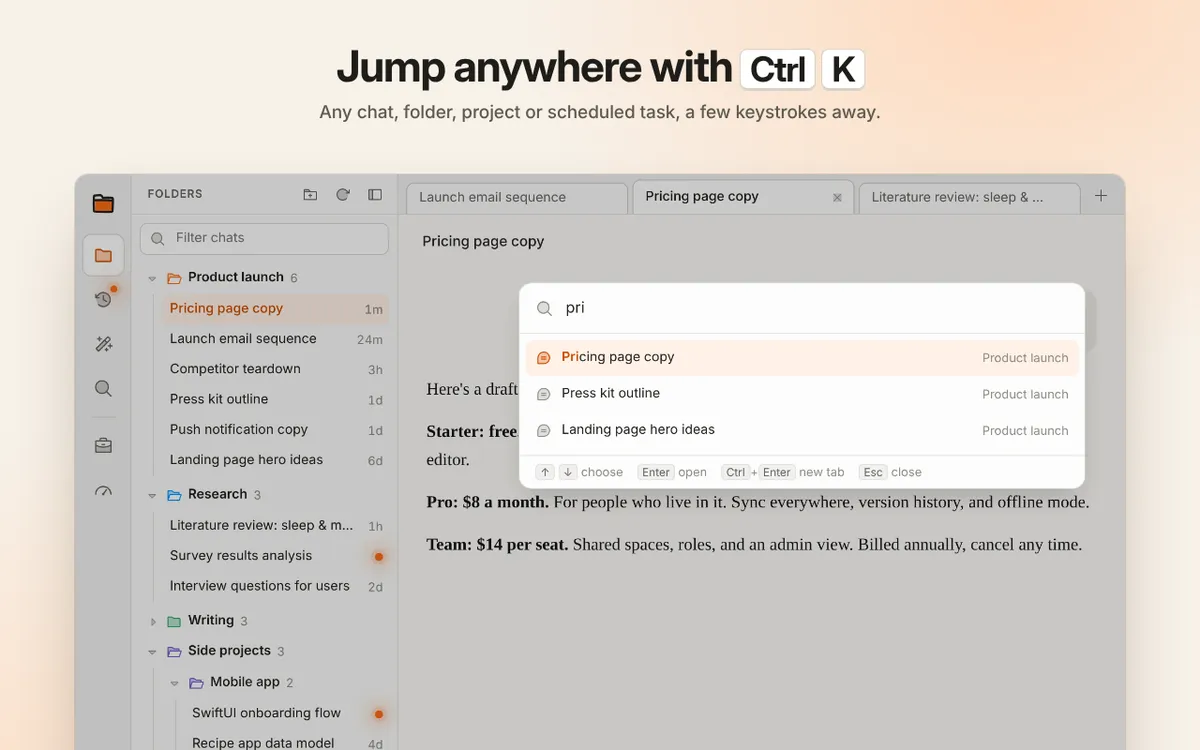
Task: Click the app logo icon above the sidebar
Action: tap(103, 203)
